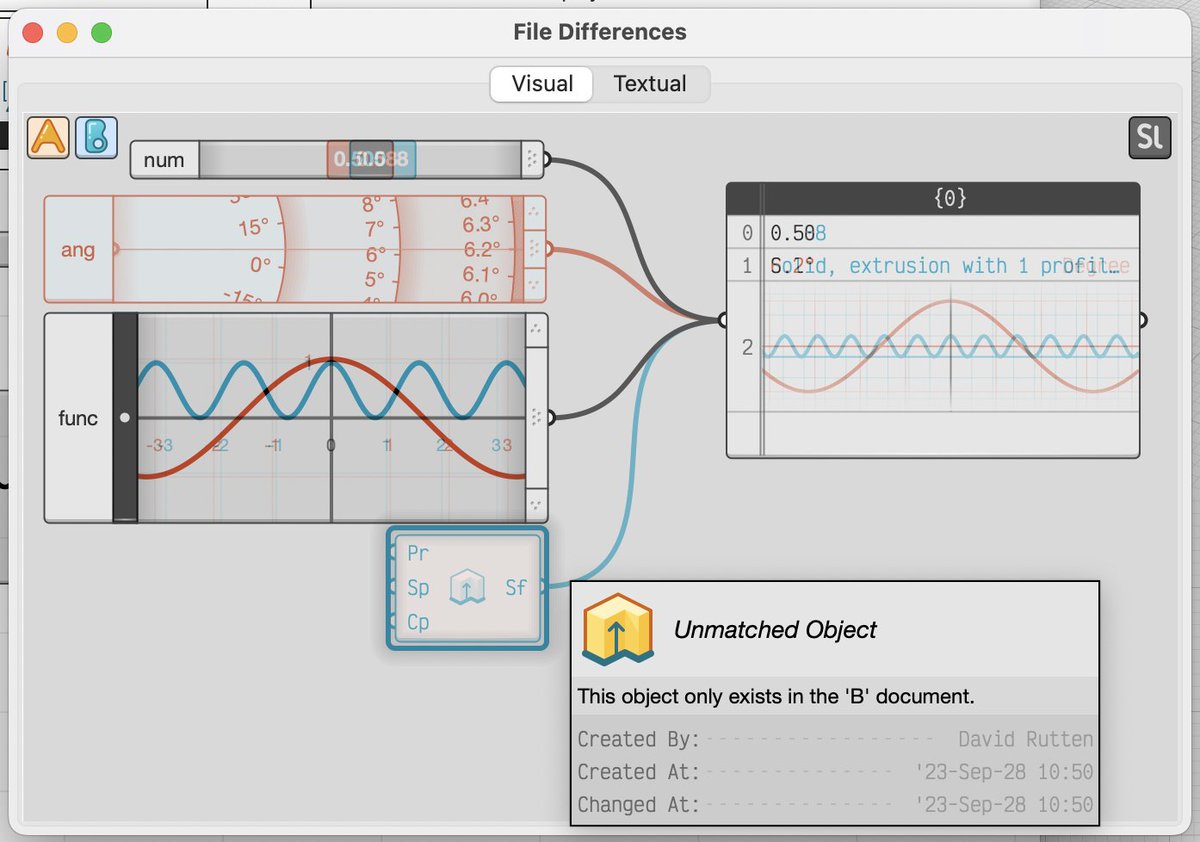Expand the resize grip on the func graph
The image size is (1200, 842).
[x=537, y=419]
